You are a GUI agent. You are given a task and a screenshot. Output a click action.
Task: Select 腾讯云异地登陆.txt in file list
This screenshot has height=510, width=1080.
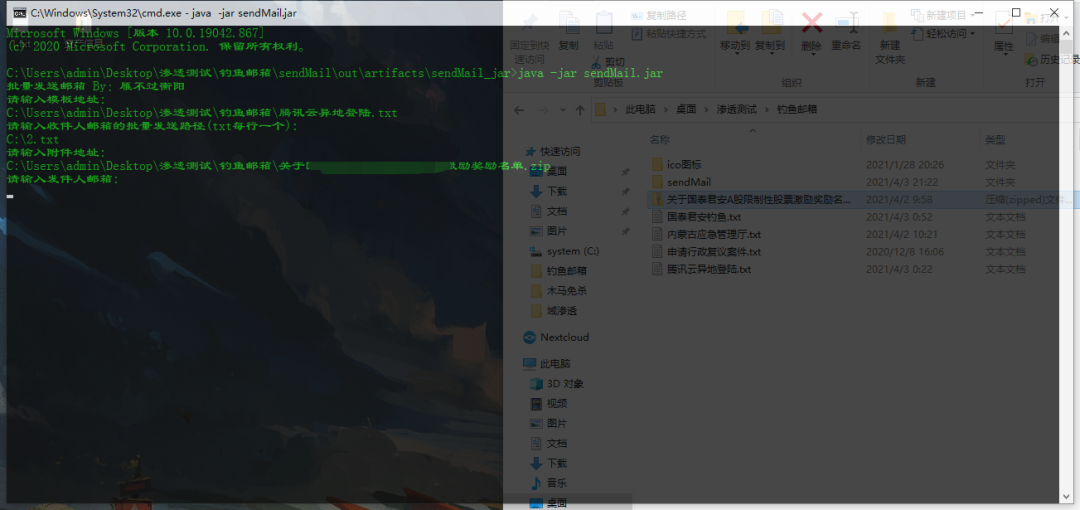click(x=709, y=269)
